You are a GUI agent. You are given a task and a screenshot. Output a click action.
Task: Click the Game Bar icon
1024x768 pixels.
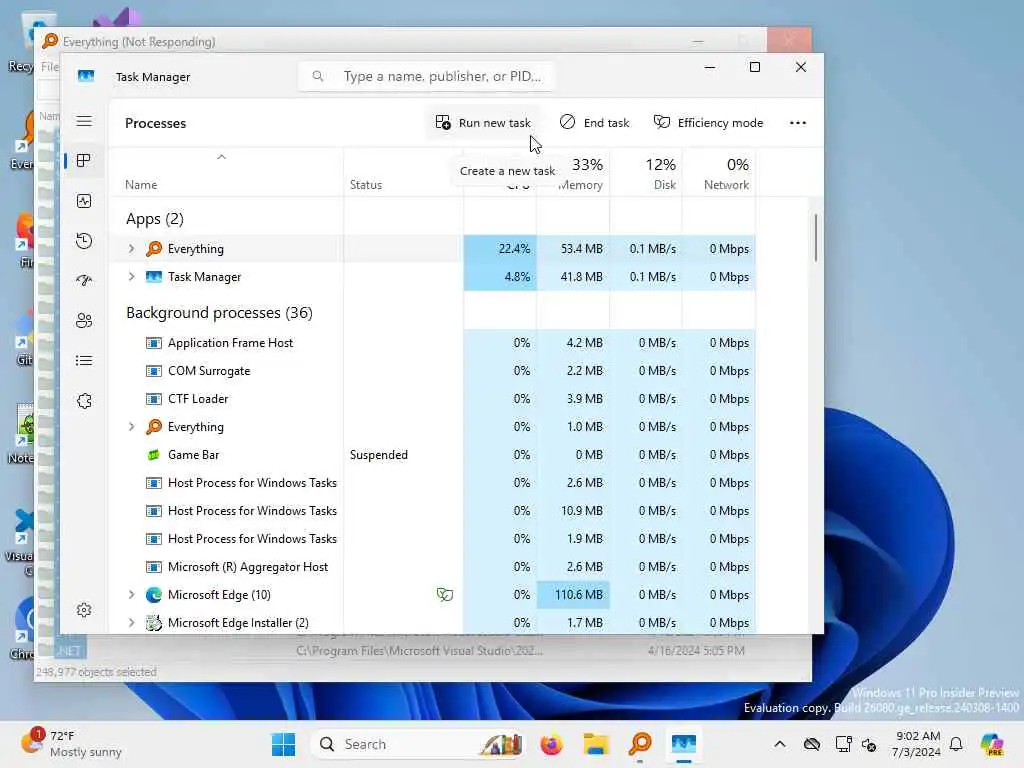point(153,455)
